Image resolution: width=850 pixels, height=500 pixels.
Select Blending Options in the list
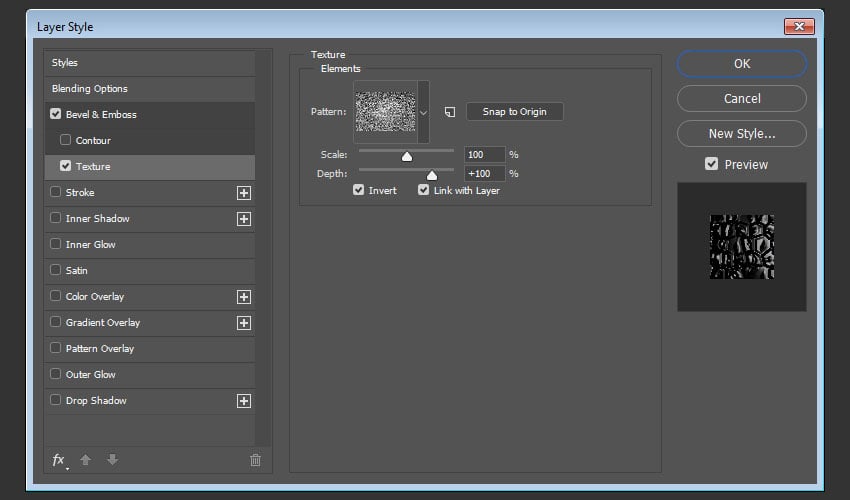point(90,89)
